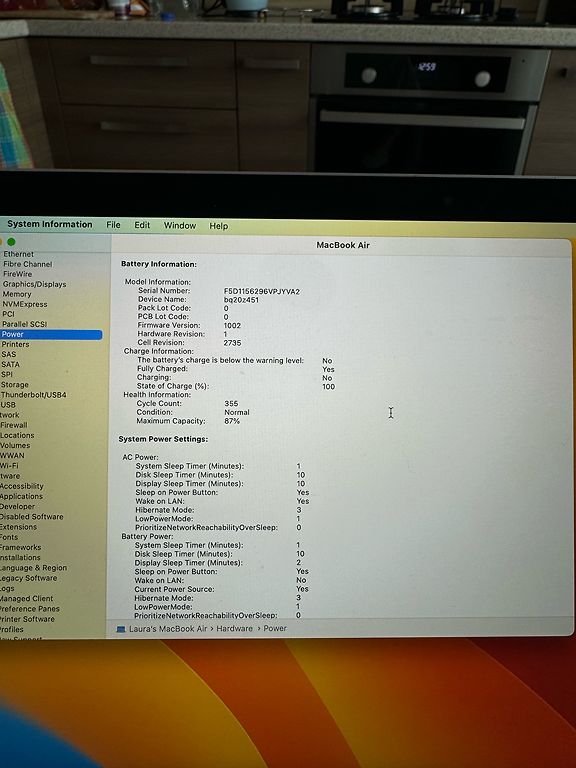The width and height of the screenshot is (576, 768).
Task: Click the battery serial number F5D1156296VPJYVA2
Action: [x=262, y=291]
